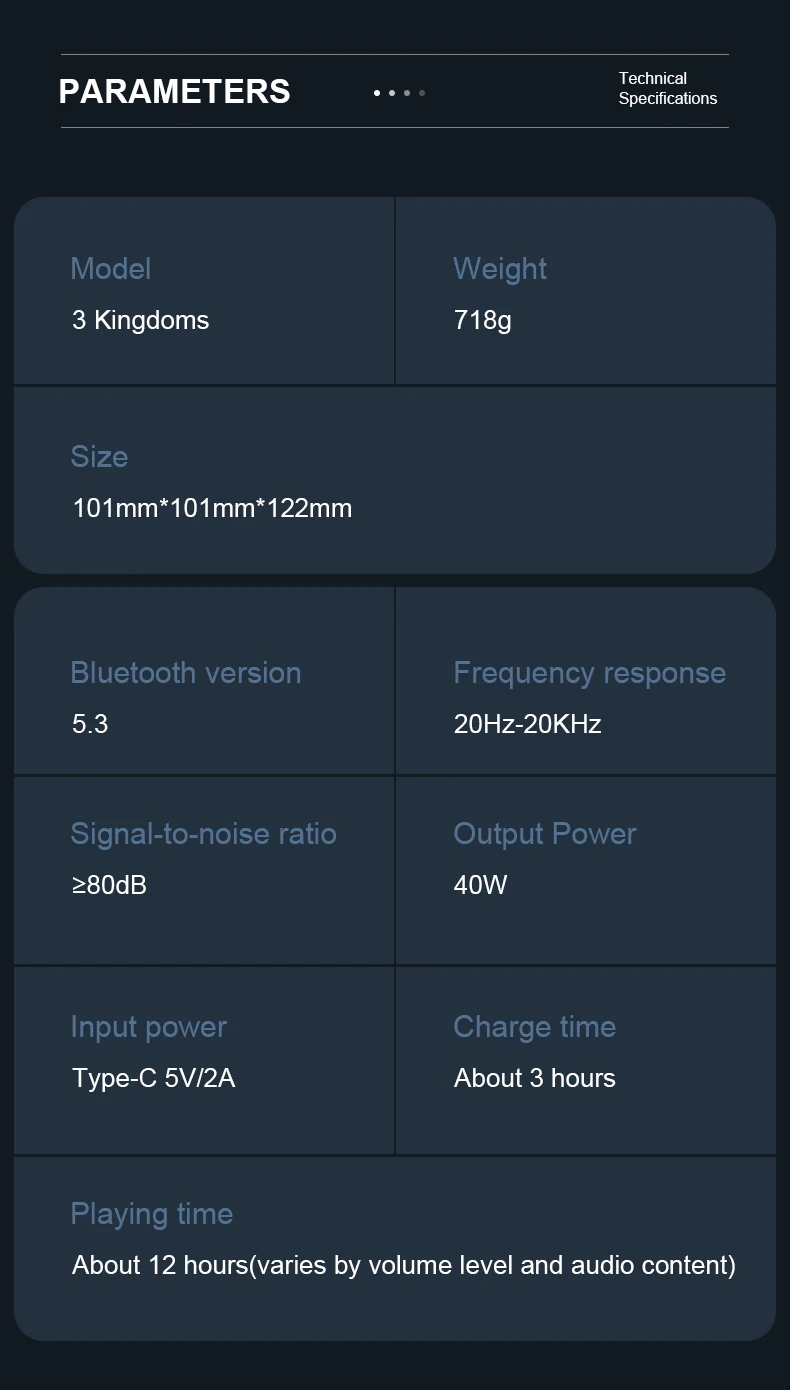Select the Model label
The width and height of the screenshot is (790, 1390).
coord(111,268)
